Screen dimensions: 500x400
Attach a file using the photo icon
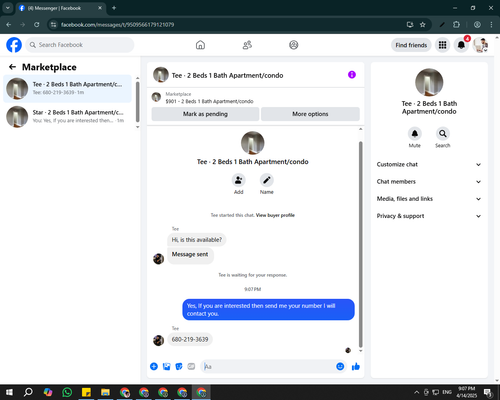tap(166, 367)
